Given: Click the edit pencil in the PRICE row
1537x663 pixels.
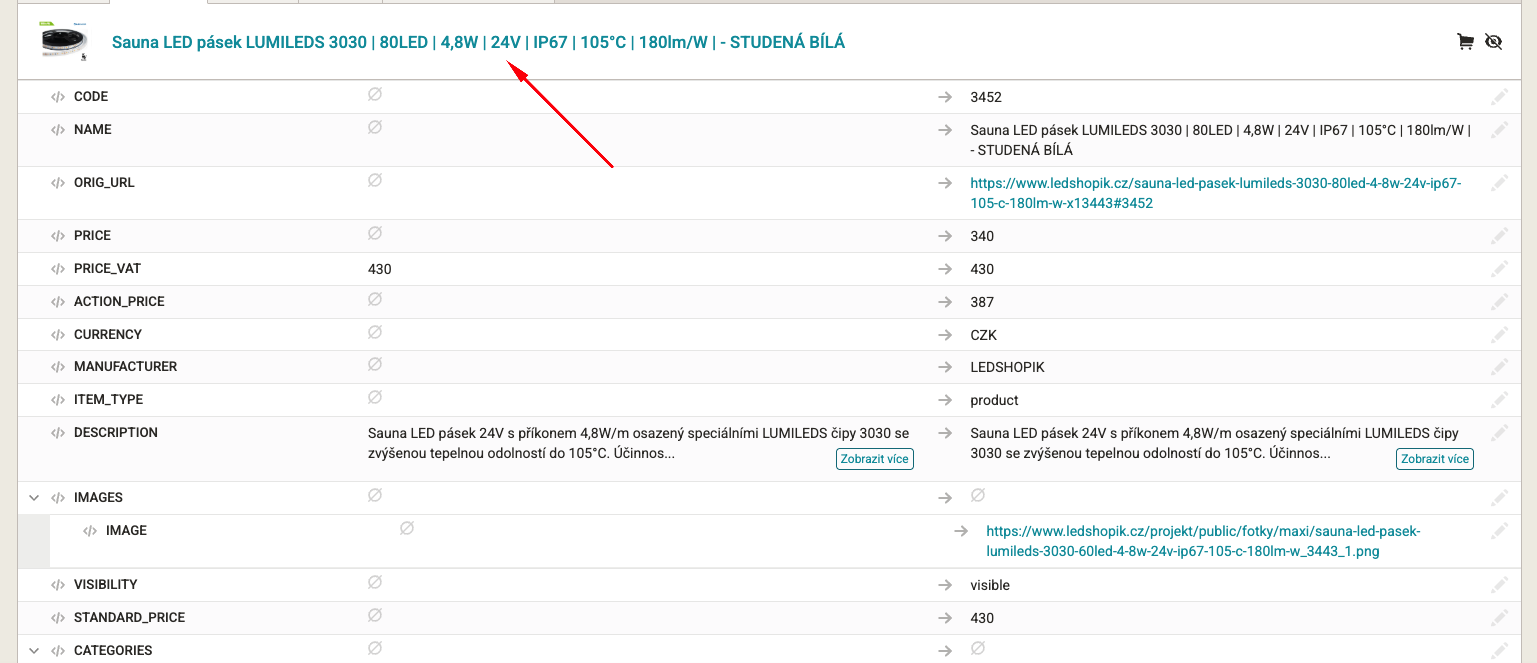Looking at the screenshot, I should coord(1499,236).
